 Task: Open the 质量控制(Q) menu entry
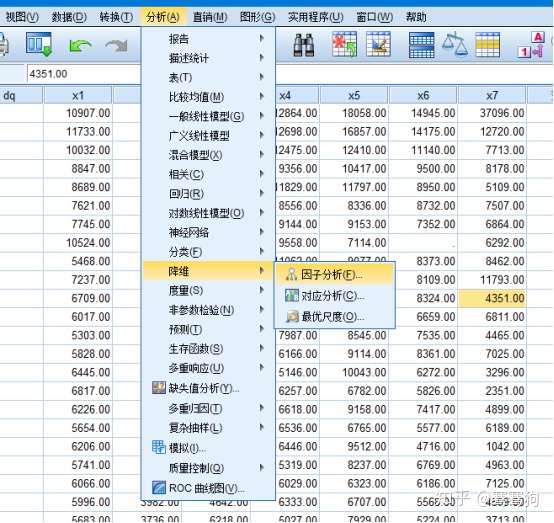(x=208, y=468)
